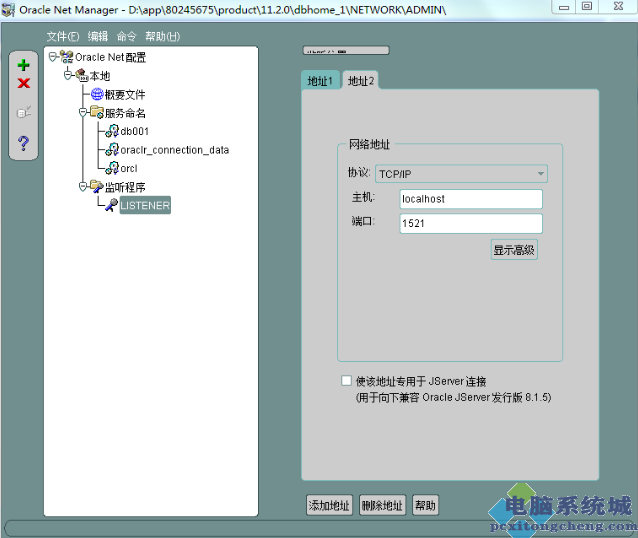Click the LISTENER listener icon
Image resolution: width=638 pixels, height=538 pixels.
(111, 205)
